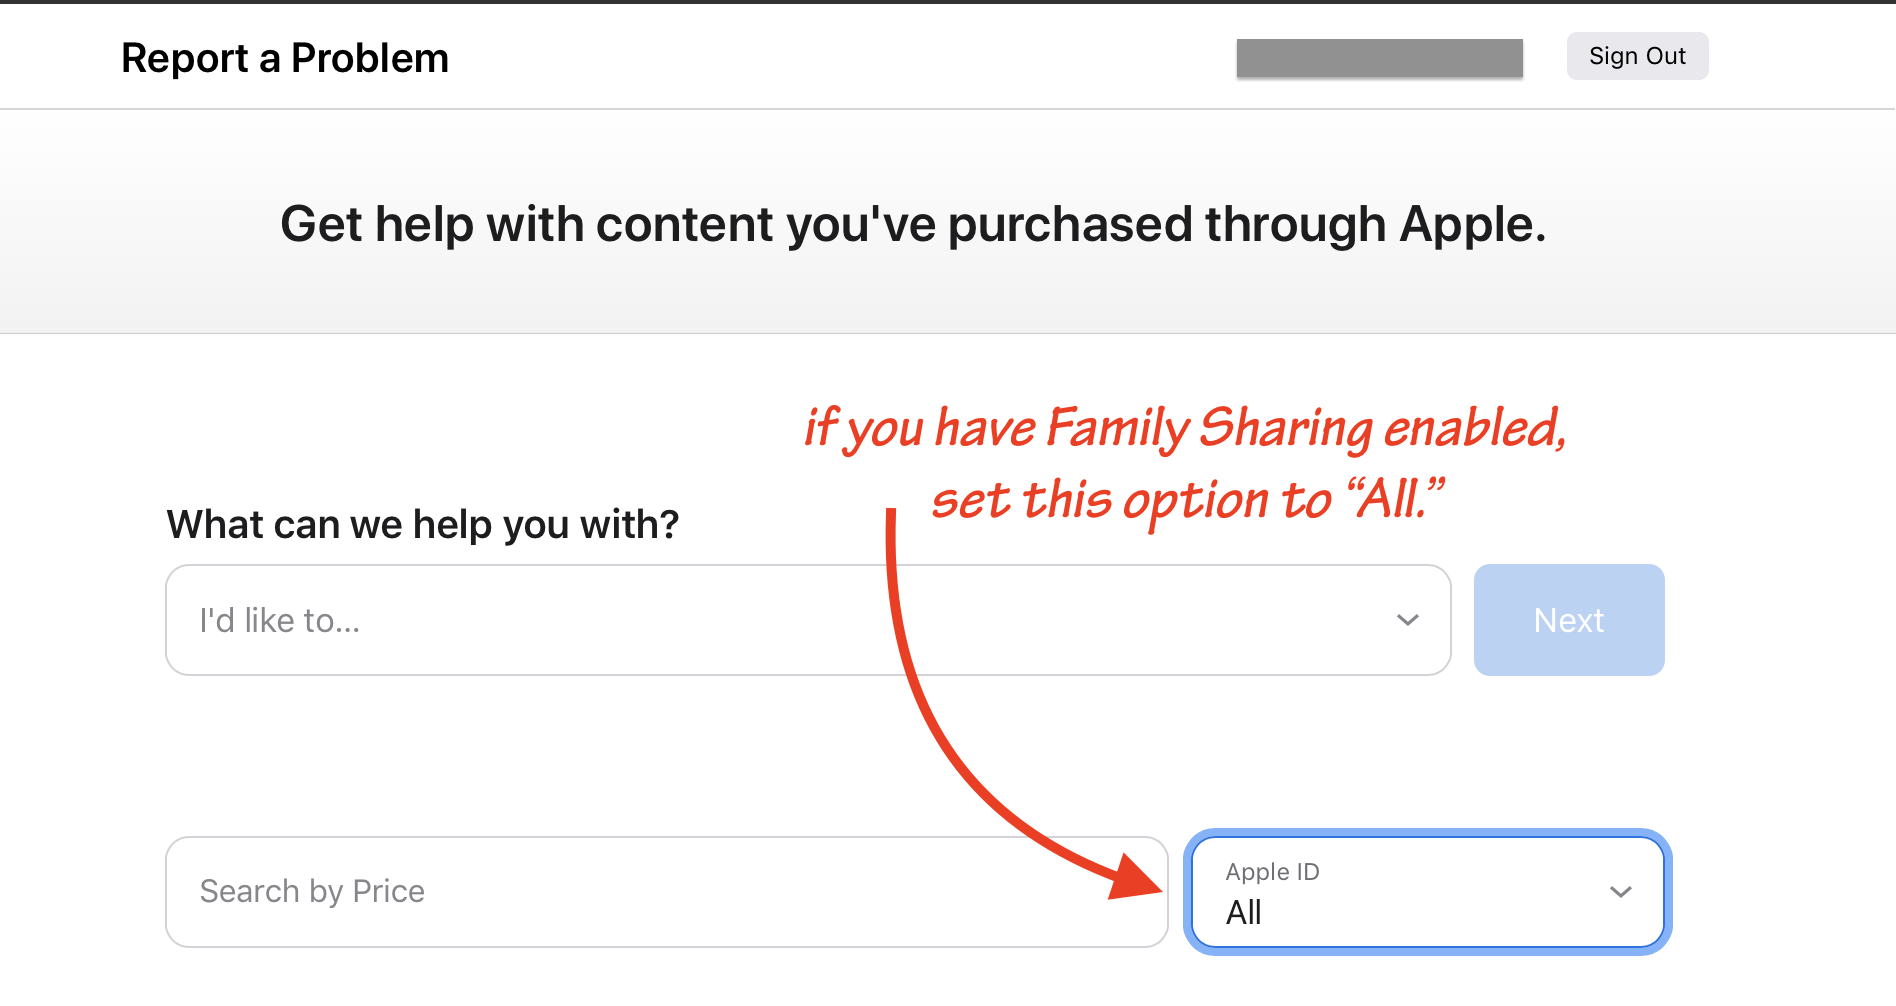The width and height of the screenshot is (1896, 1006).
Task: Click red "if you have Family Sharing enabled" text
Action: pos(1184,428)
